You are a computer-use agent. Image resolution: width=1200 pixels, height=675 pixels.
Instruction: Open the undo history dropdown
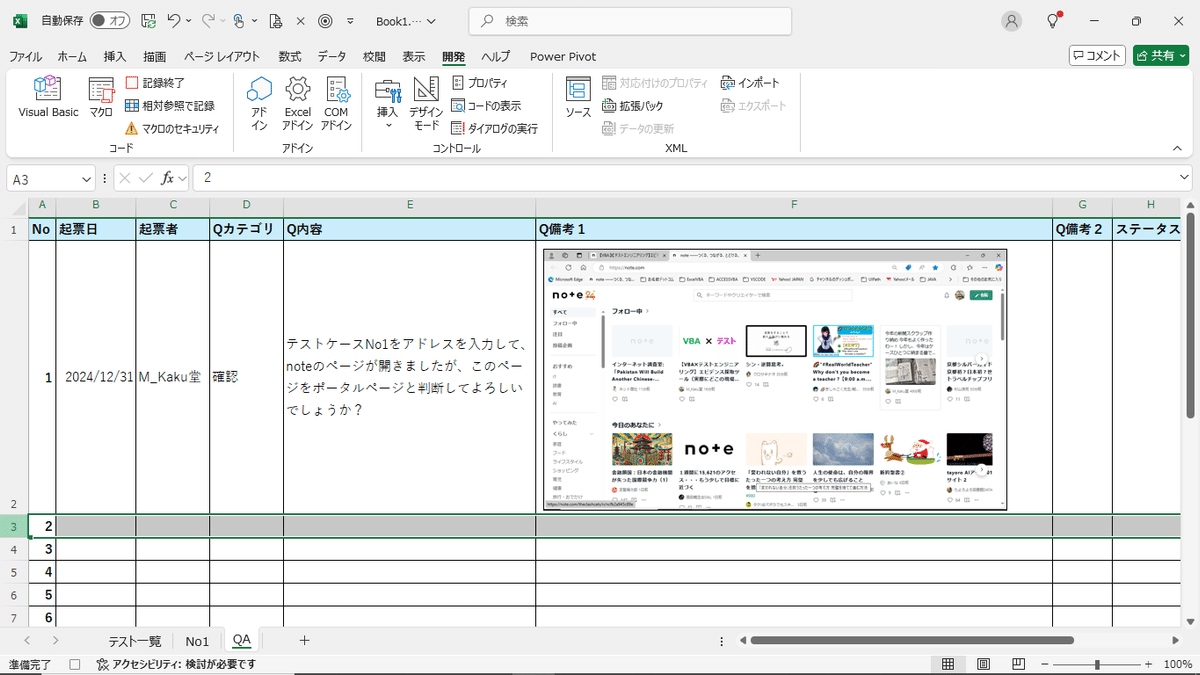189,21
